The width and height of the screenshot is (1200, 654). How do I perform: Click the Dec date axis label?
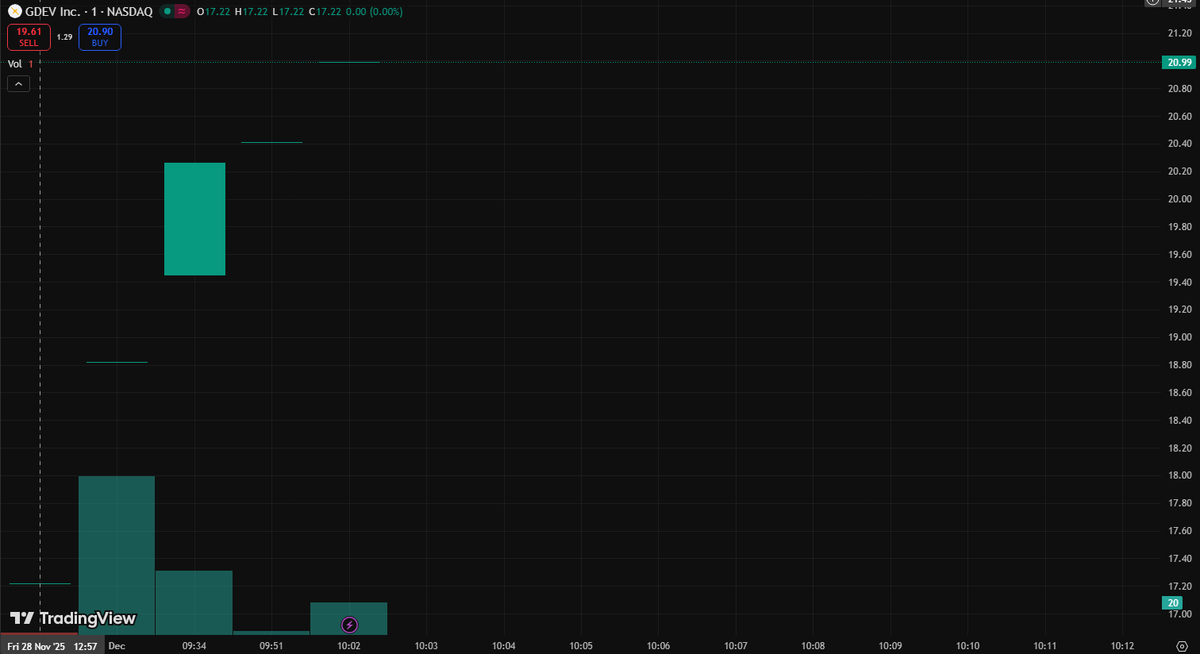pos(117,646)
